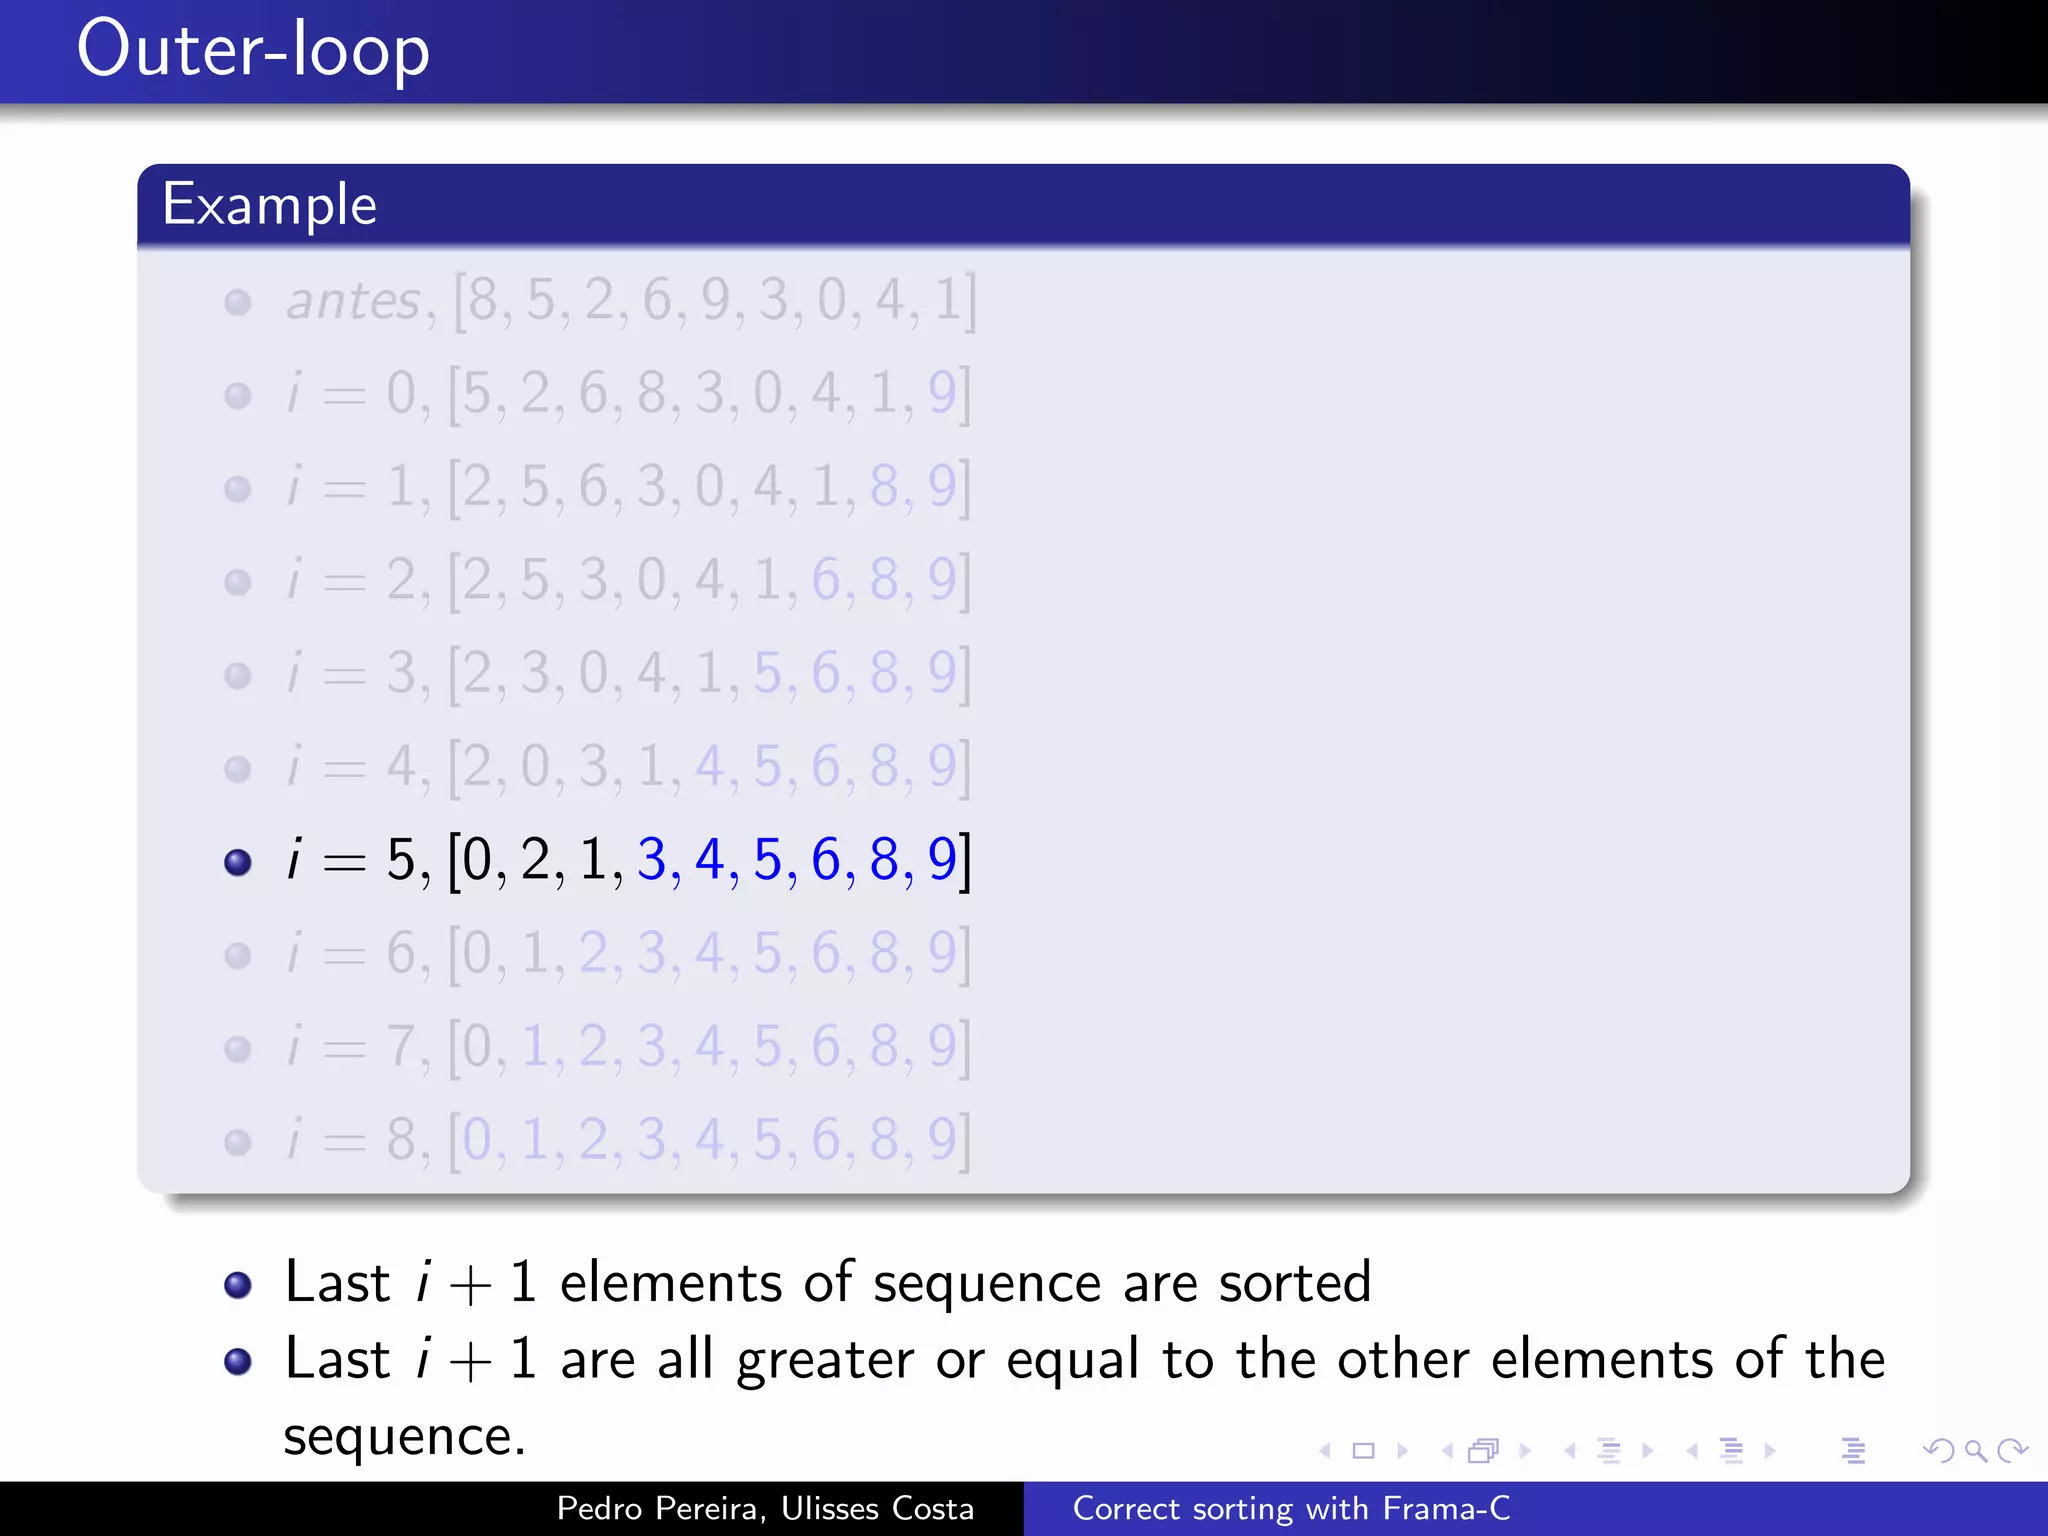Click the 'i = 4' example row
This screenshot has height=1536, width=2048.
point(628,767)
